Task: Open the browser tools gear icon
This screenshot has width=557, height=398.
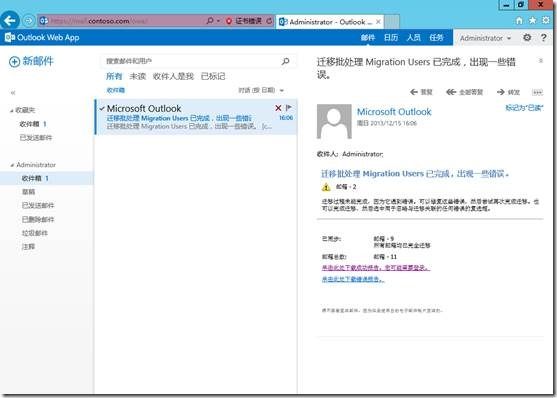Action: click(x=546, y=21)
